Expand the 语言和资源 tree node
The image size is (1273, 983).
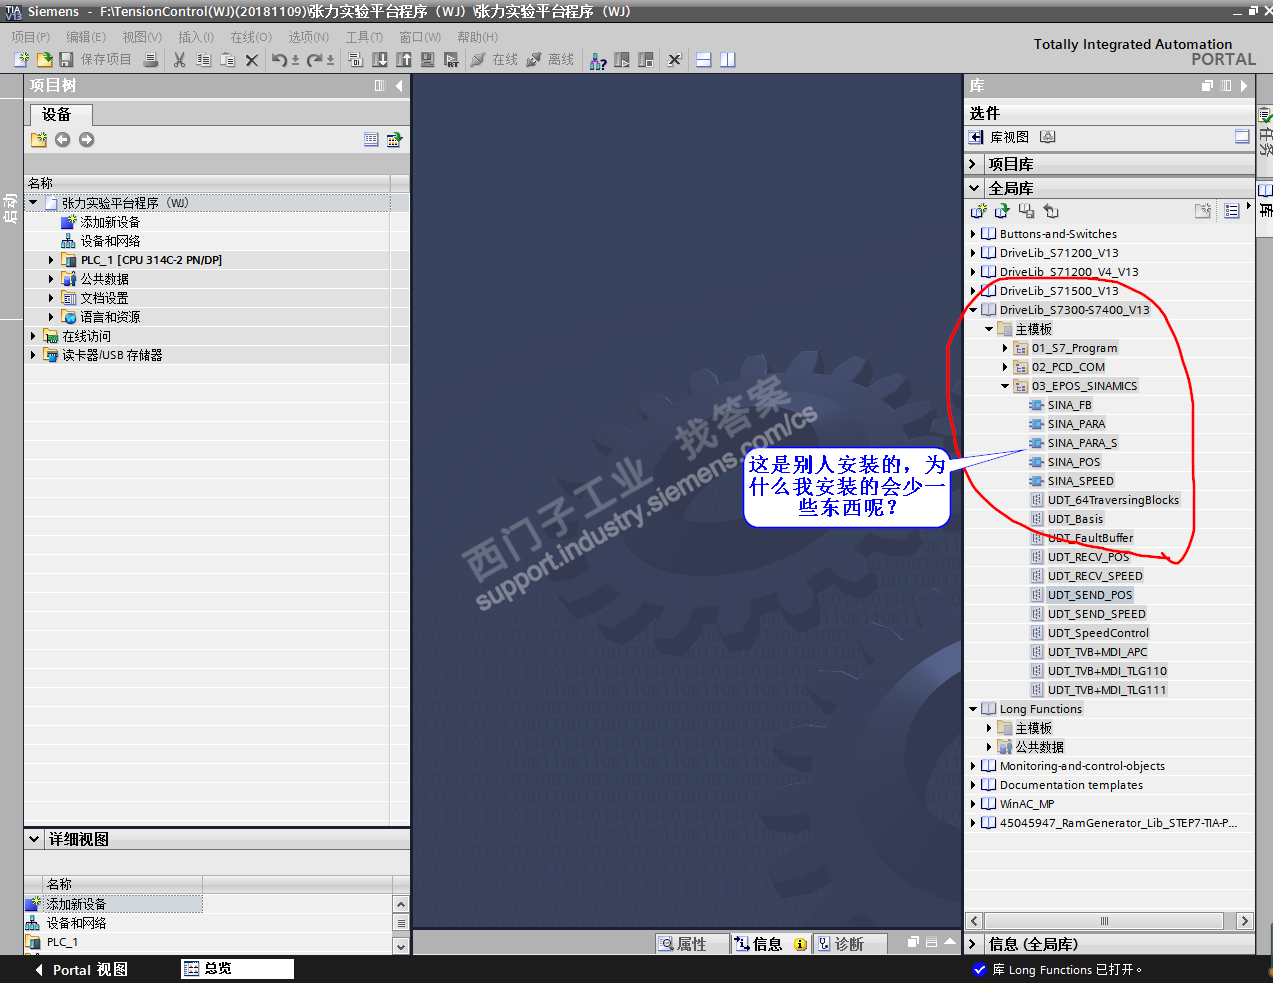coord(51,317)
